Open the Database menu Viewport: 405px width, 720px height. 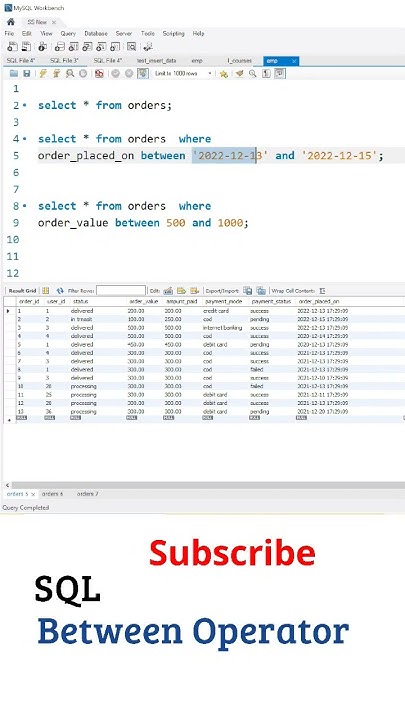point(96,34)
